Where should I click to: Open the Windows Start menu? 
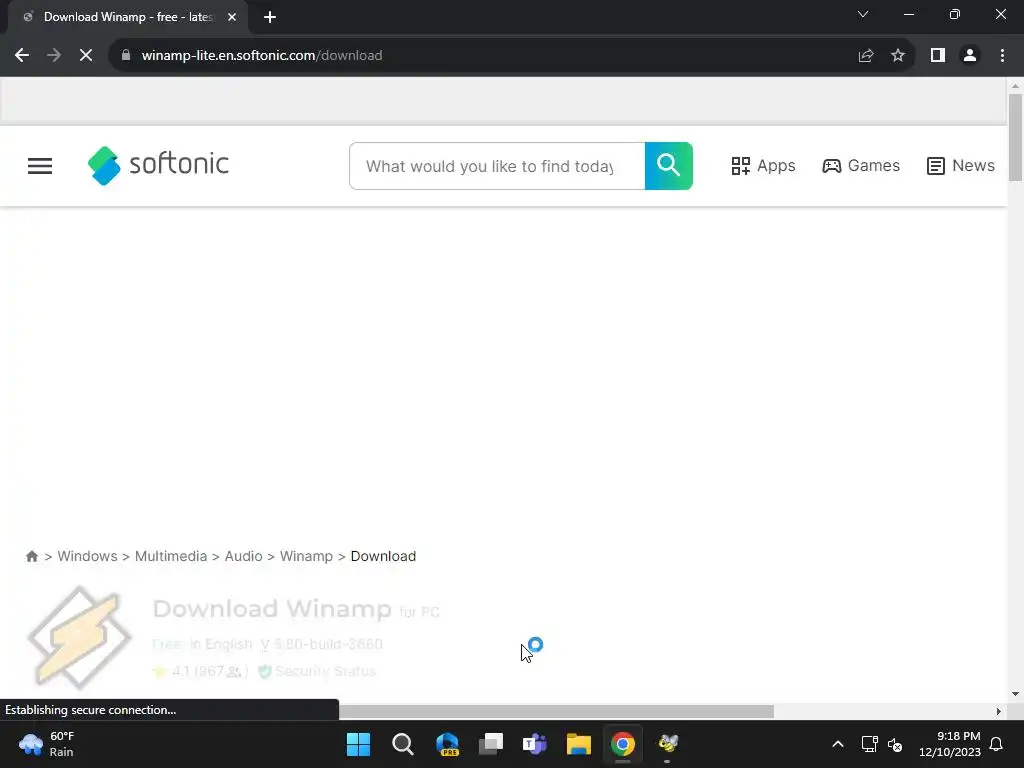[x=358, y=744]
